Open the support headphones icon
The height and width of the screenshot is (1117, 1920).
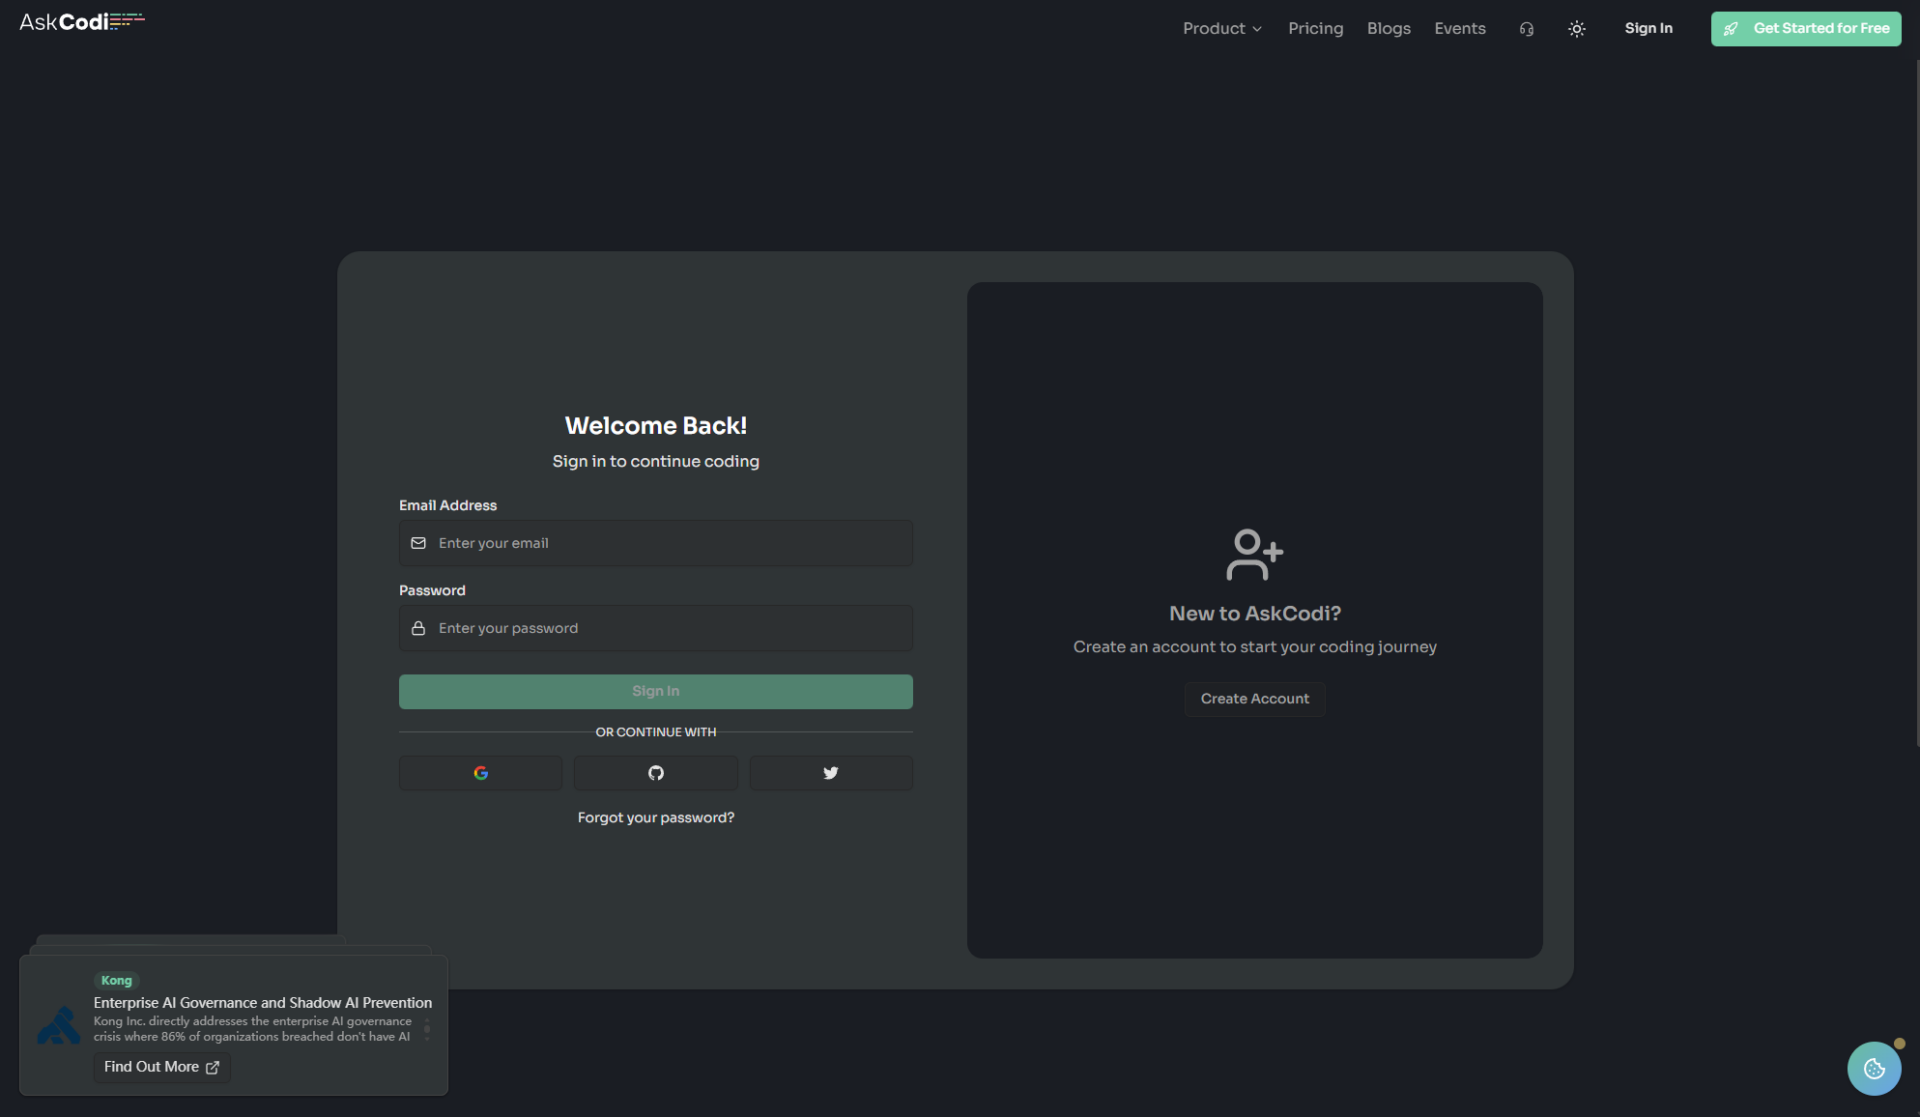click(1526, 28)
